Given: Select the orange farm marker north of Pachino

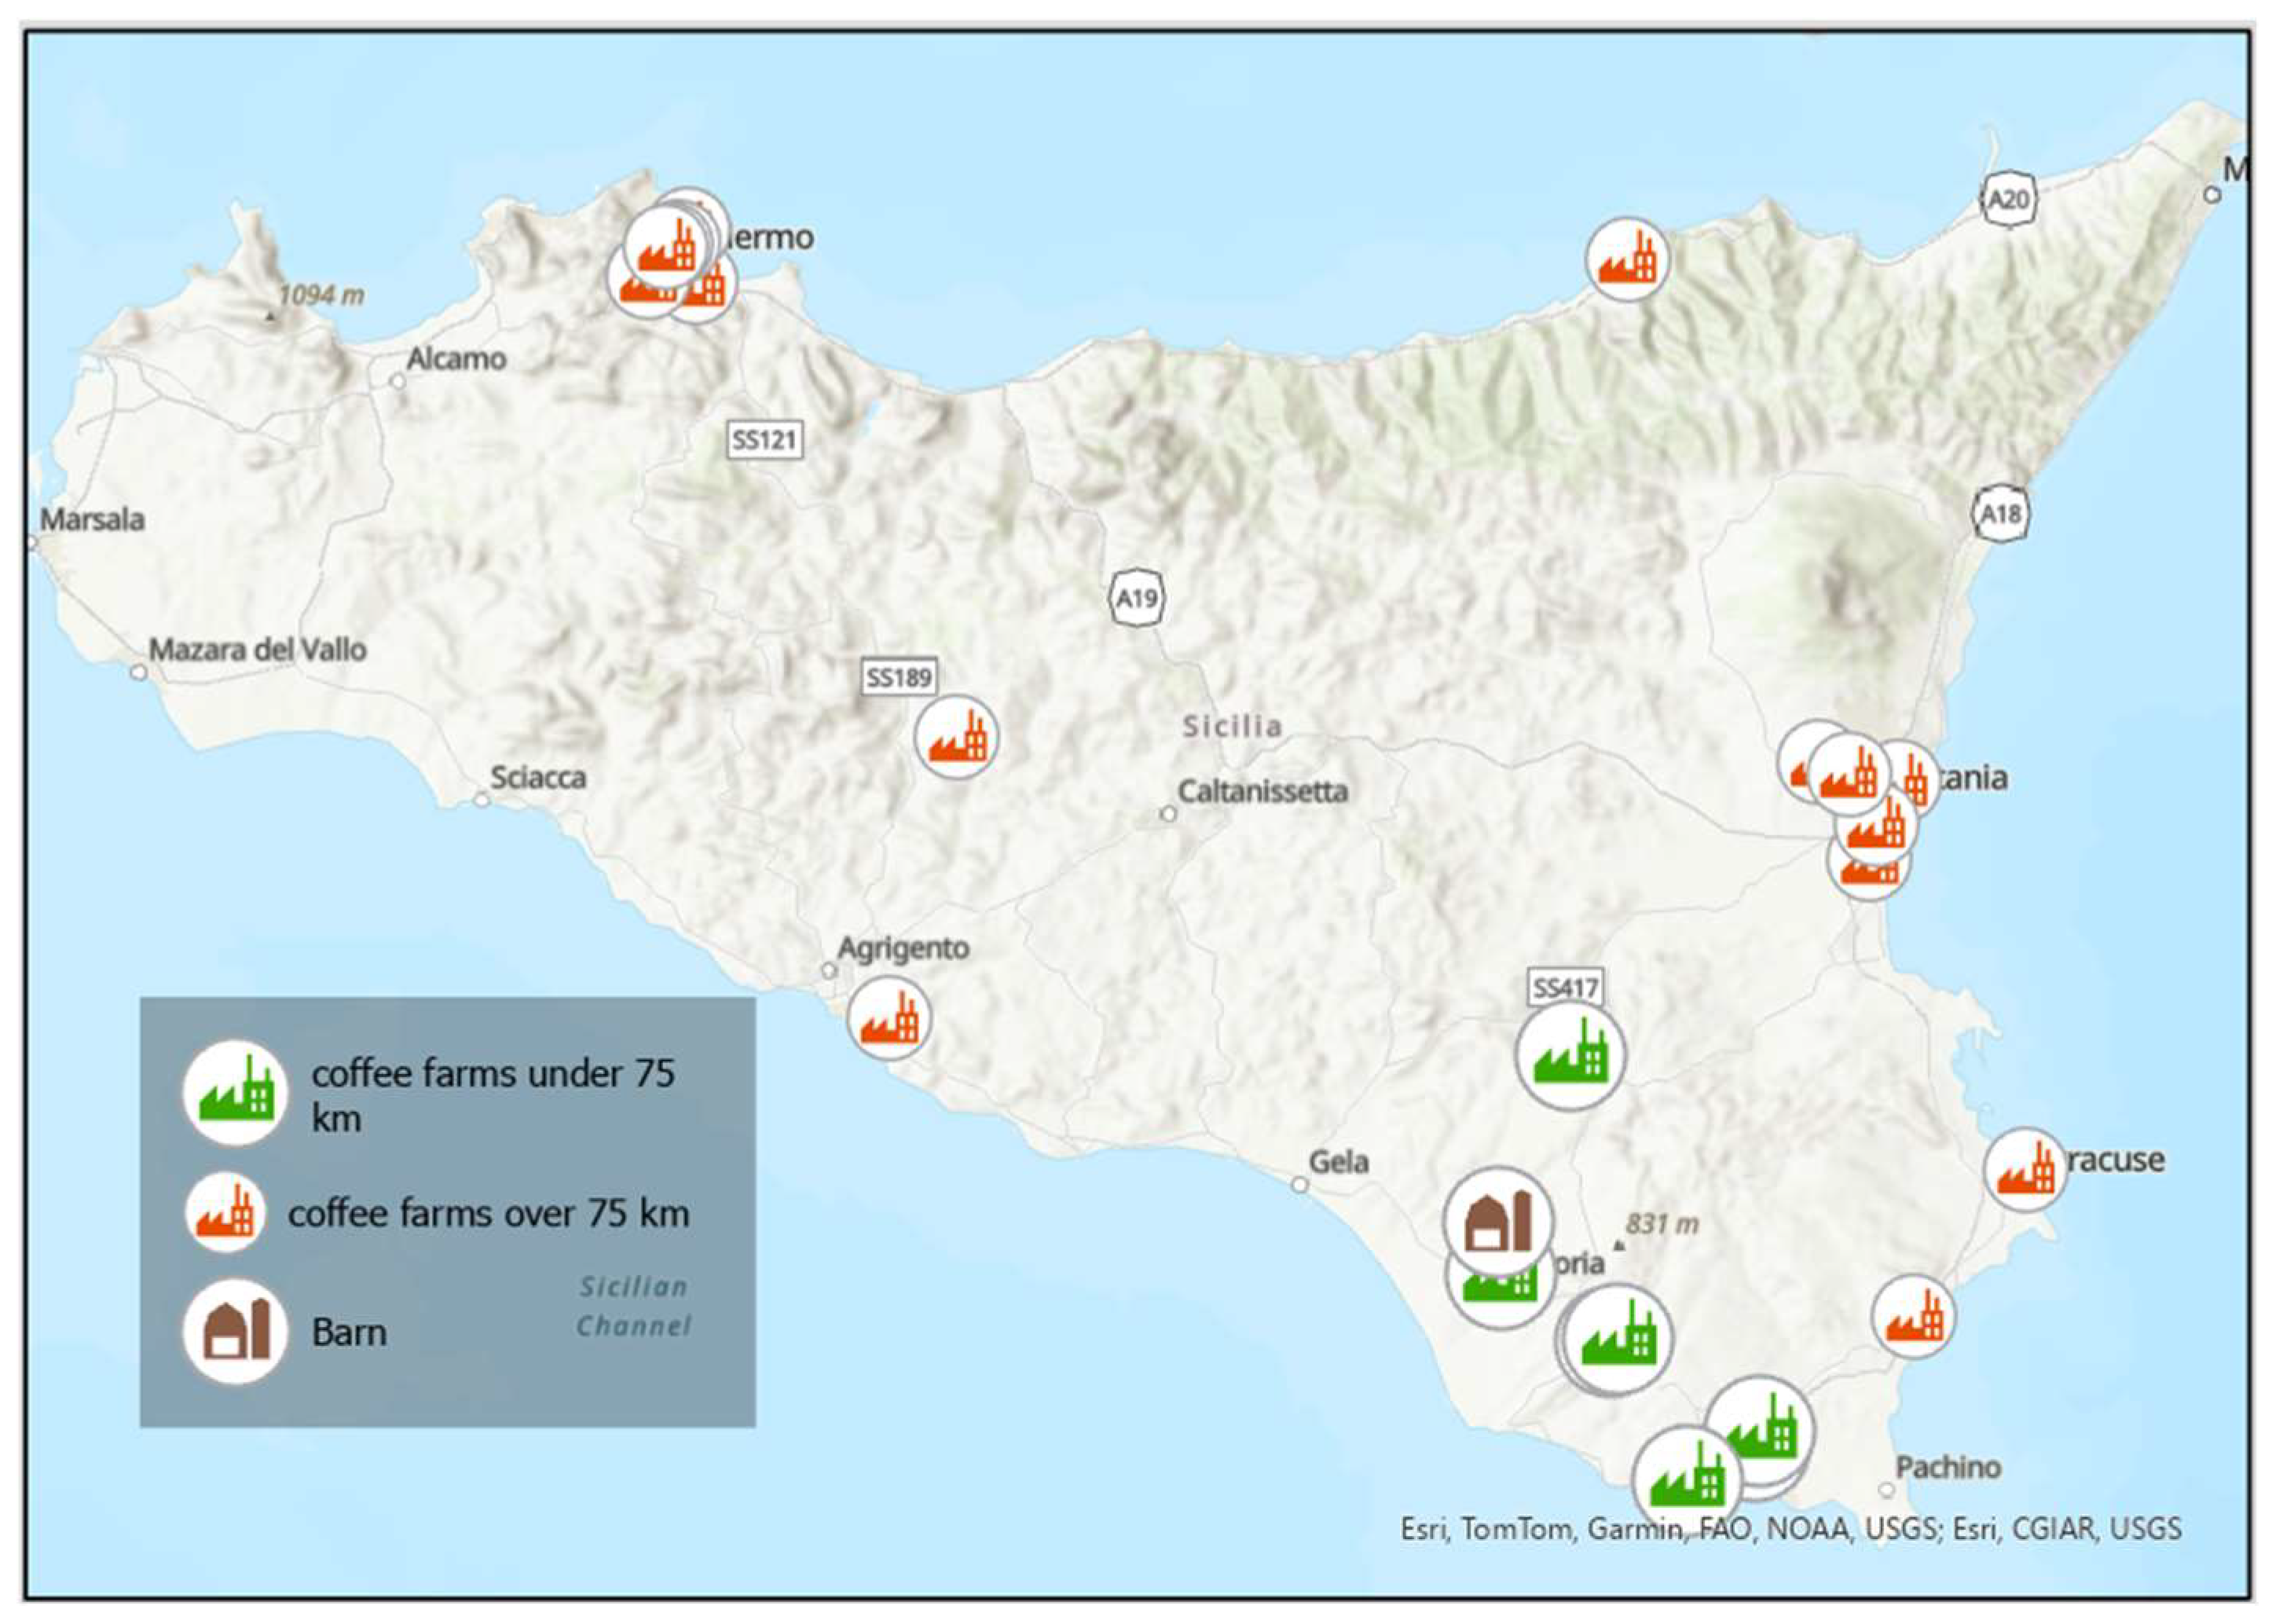Looking at the screenshot, I should 1913,1316.
